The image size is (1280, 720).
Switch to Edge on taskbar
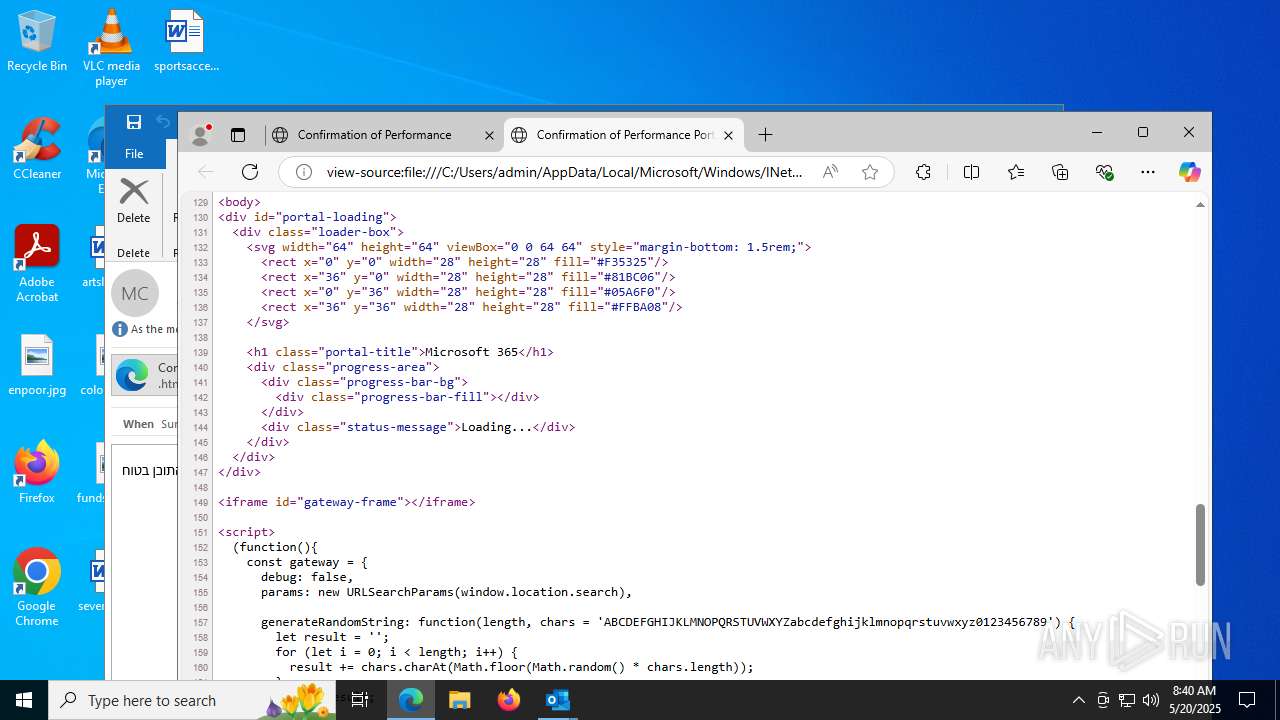click(411, 700)
